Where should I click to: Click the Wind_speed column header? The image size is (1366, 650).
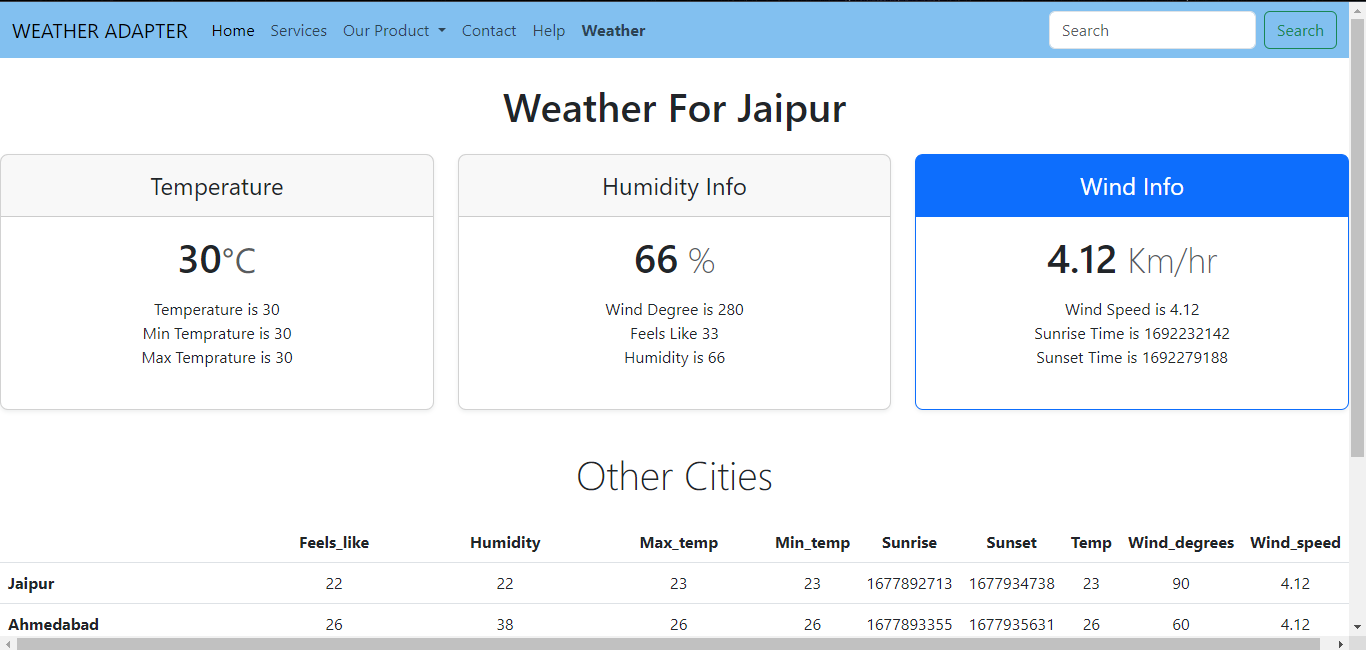[1295, 543]
